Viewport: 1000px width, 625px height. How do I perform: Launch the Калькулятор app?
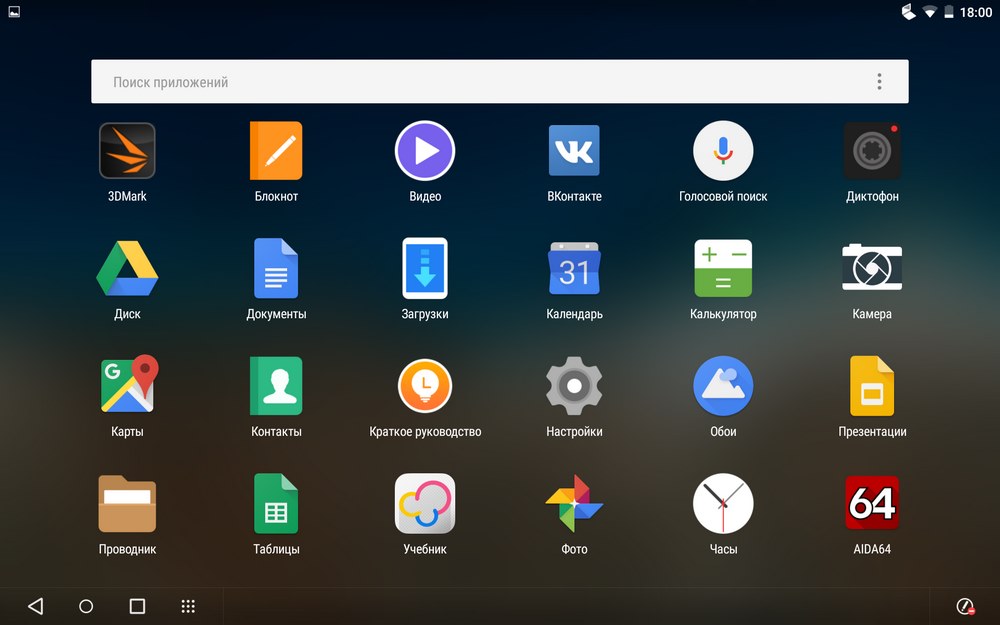pos(723,268)
